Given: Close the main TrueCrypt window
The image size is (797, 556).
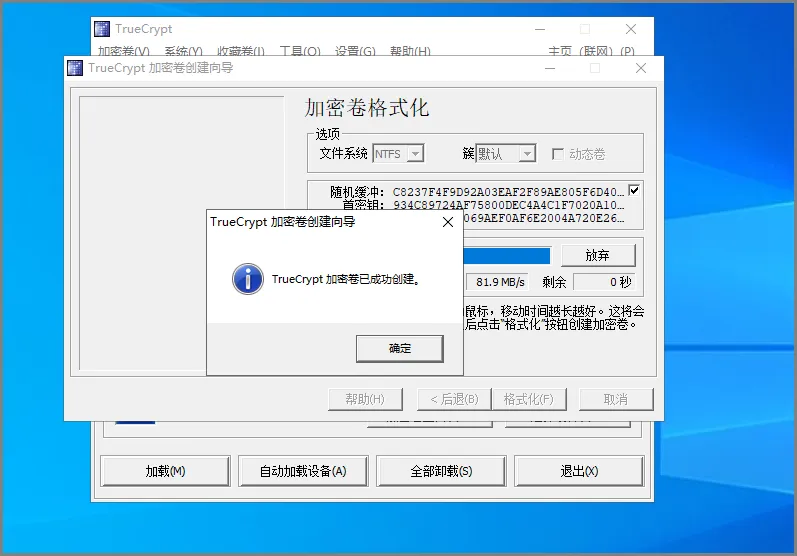Looking at the screenshot, I should click(631, 29).
